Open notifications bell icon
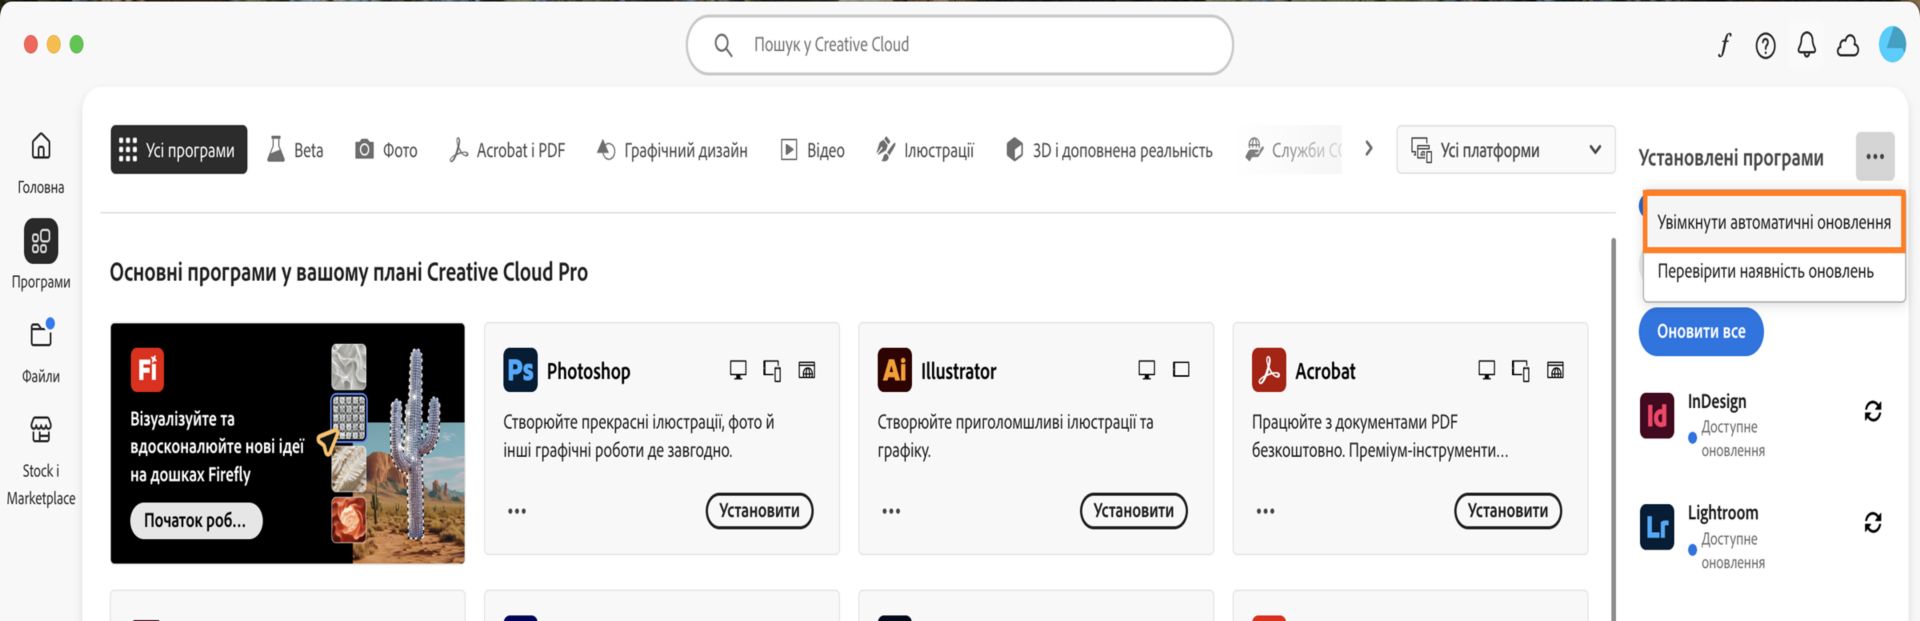Screen dimensions: 1920x621 (1806, 45)
